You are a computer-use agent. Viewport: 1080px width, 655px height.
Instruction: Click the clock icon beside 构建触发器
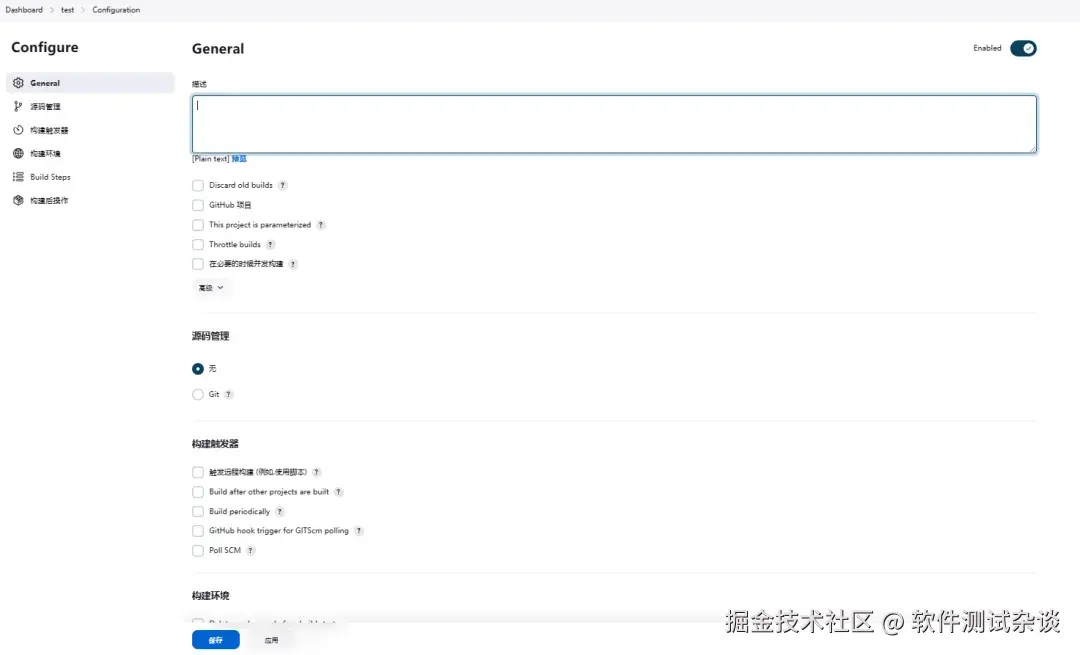click(x=17, y=129)
